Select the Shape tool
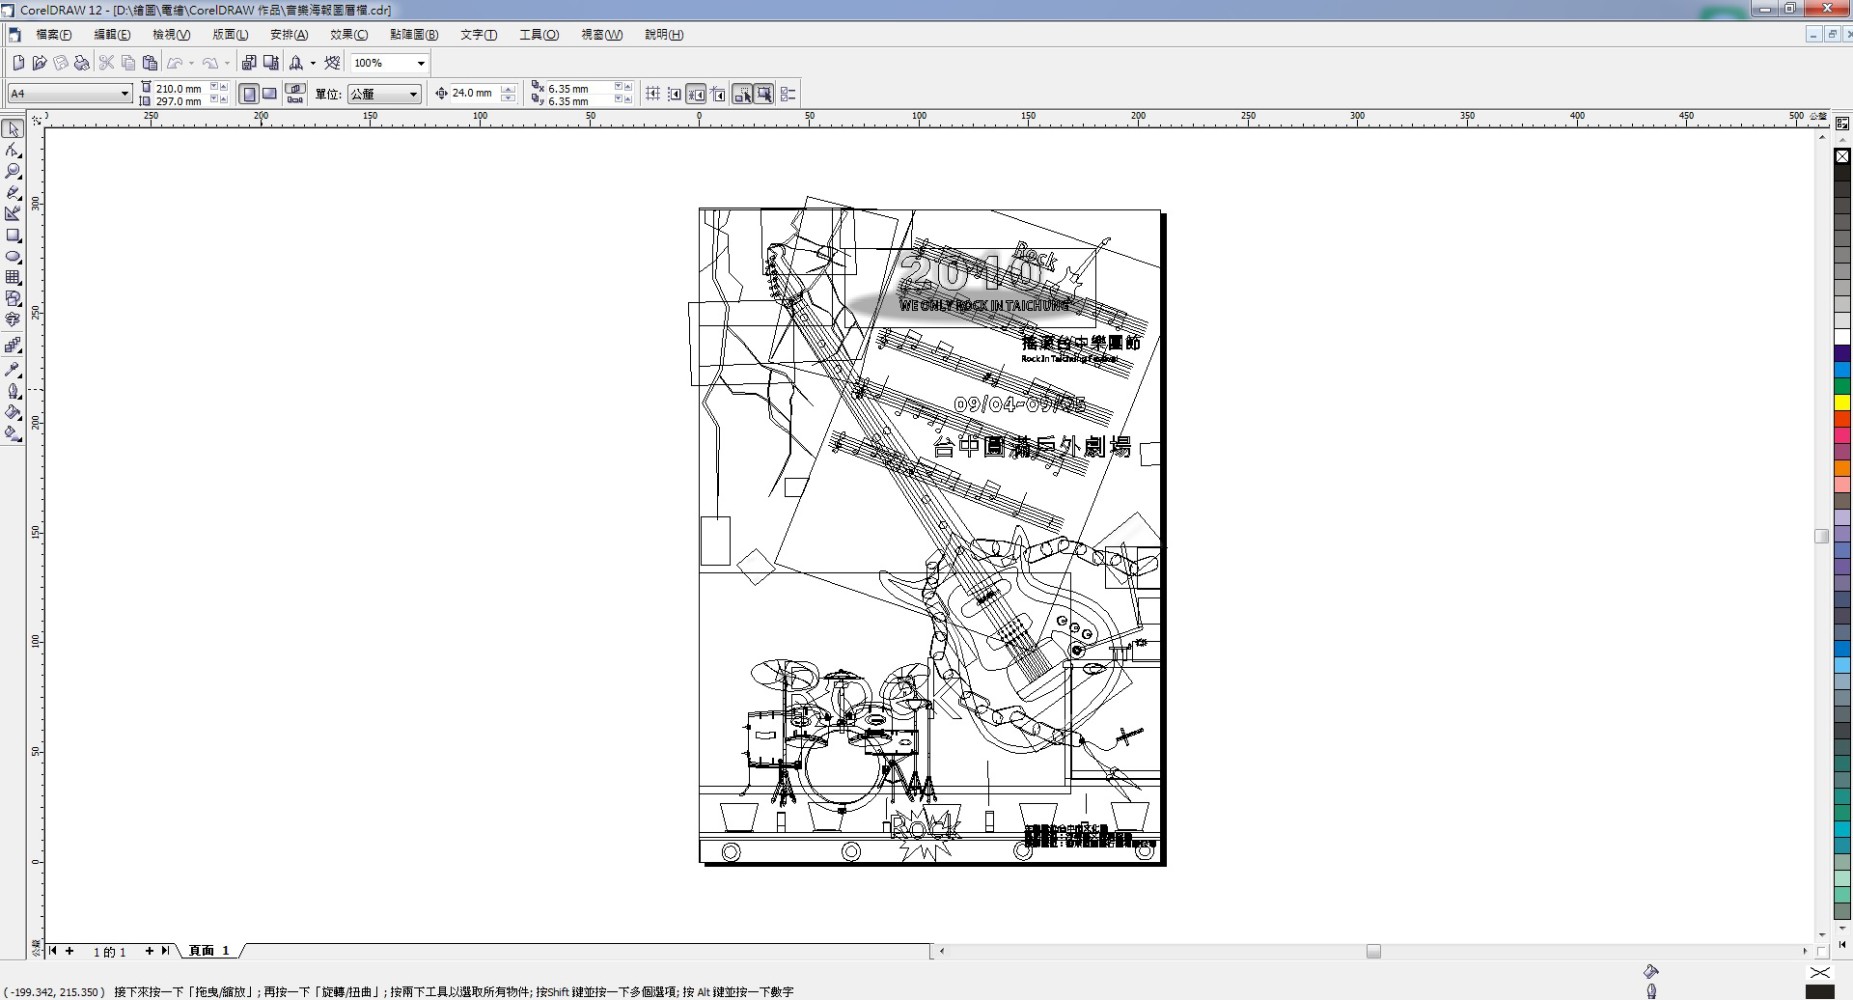This screenshot has width=1853, height=1000. (13, 150)
